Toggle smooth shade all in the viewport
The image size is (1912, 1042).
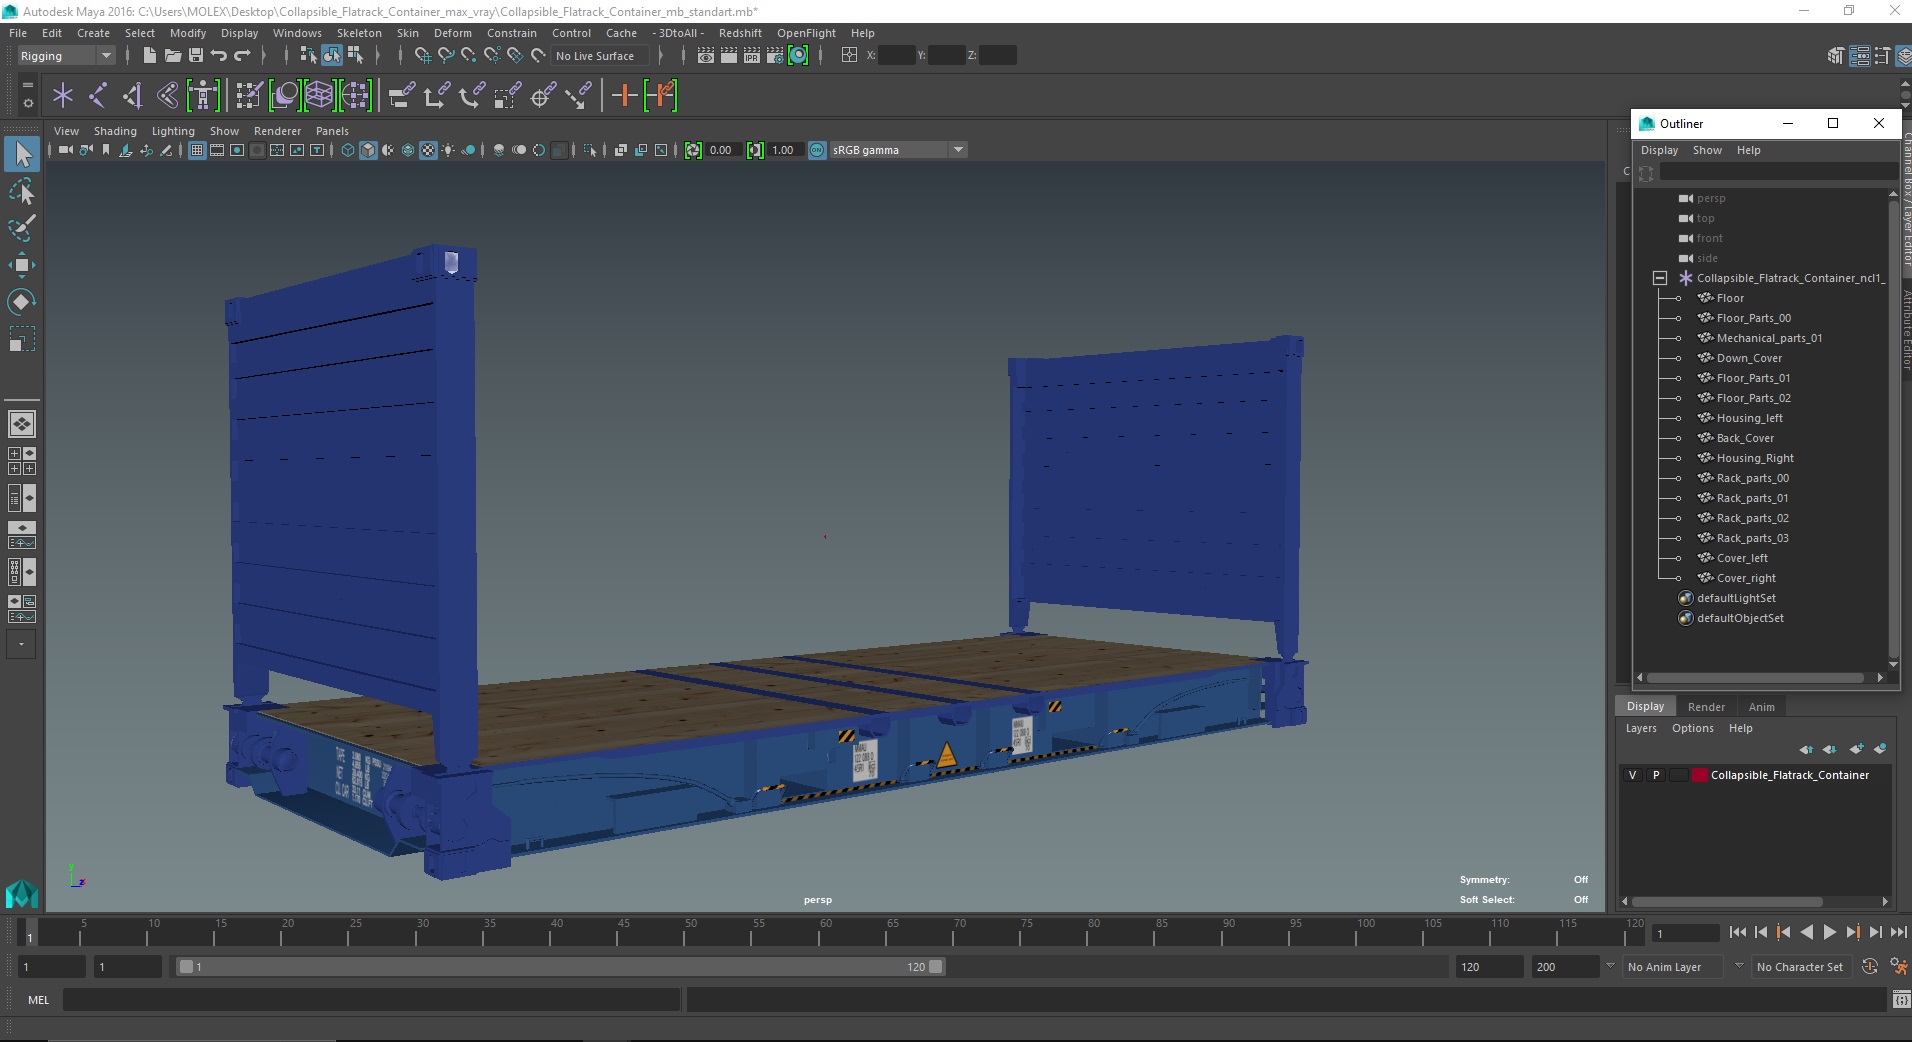coord(368,150)
